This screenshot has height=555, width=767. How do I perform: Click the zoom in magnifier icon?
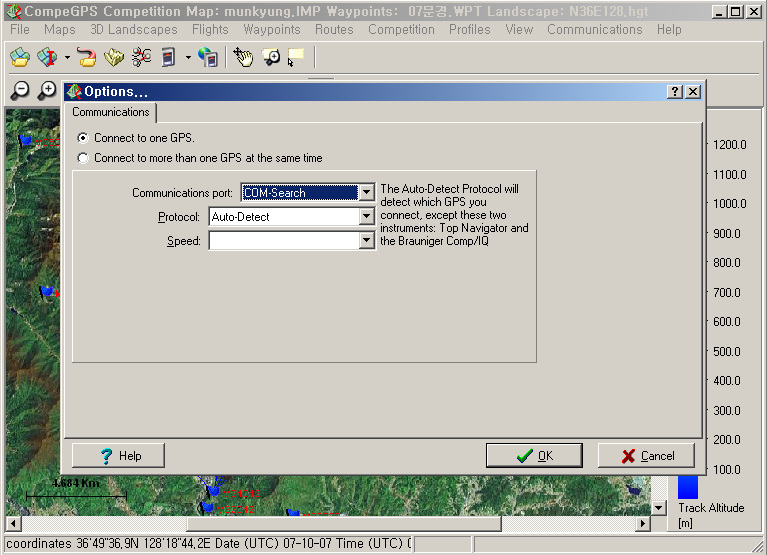47,90
